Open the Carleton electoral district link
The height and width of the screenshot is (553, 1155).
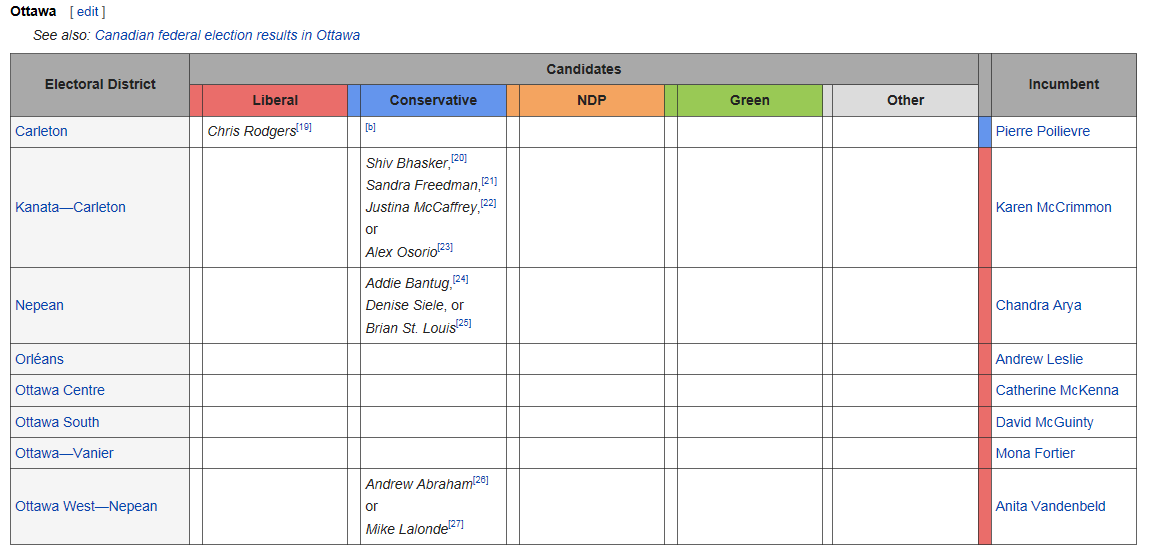pyautogui.click(x=41, y=132)
